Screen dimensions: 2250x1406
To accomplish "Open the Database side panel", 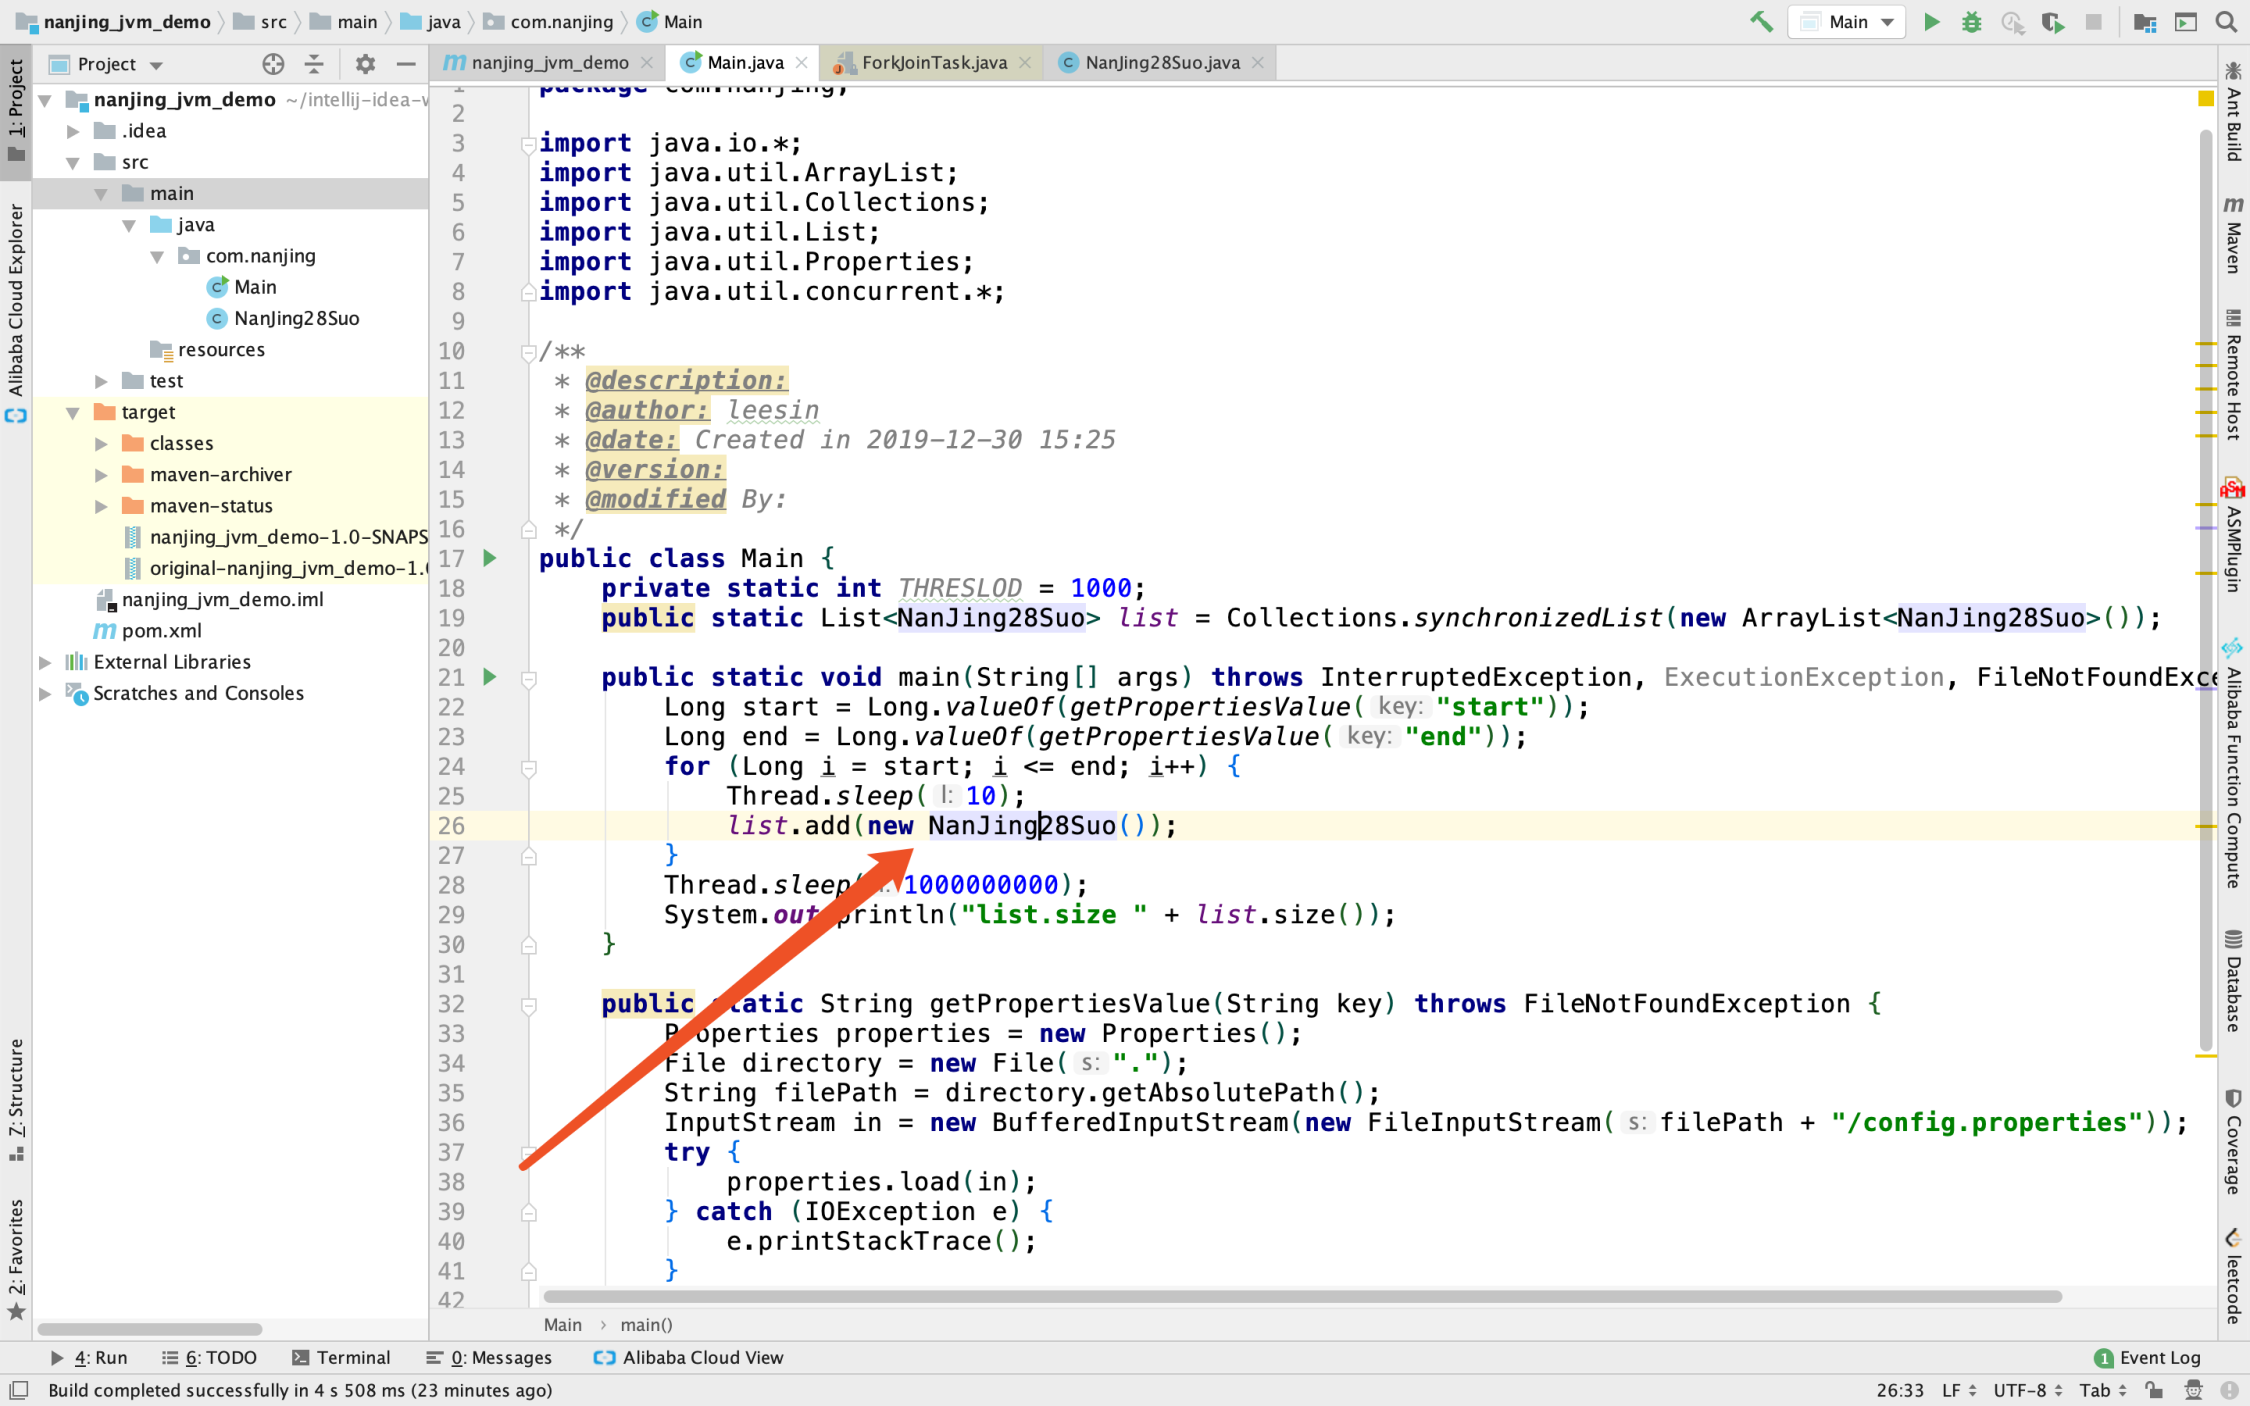I will 2233,981.
